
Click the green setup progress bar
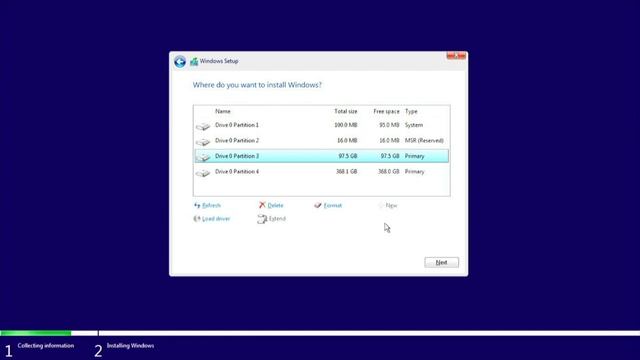click(x=36, y=333)
